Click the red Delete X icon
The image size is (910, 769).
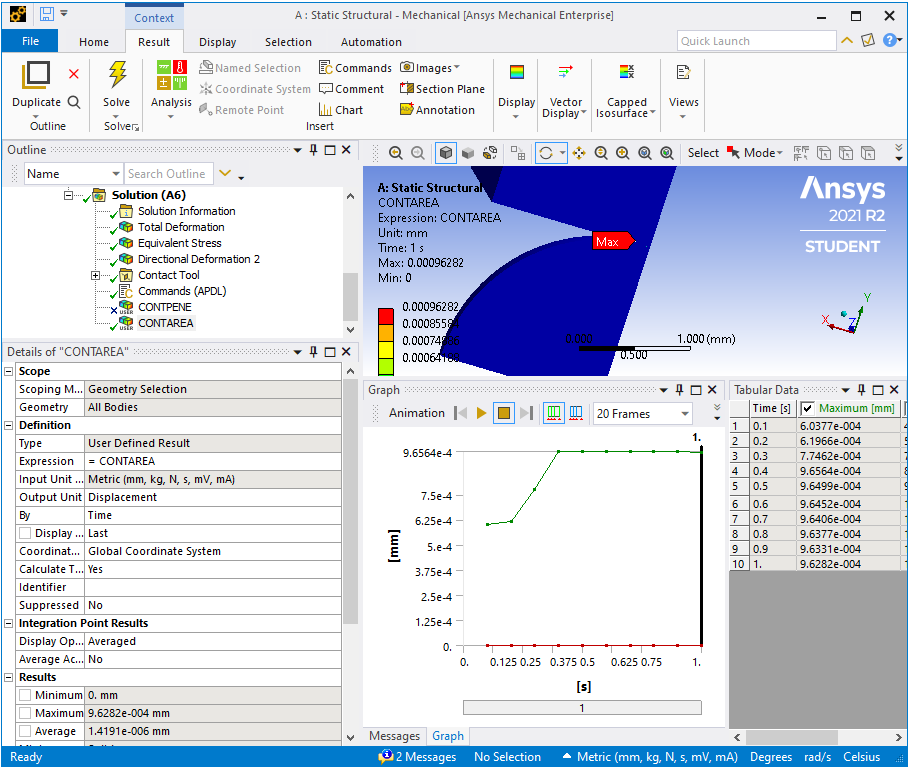tap(74, 74)
